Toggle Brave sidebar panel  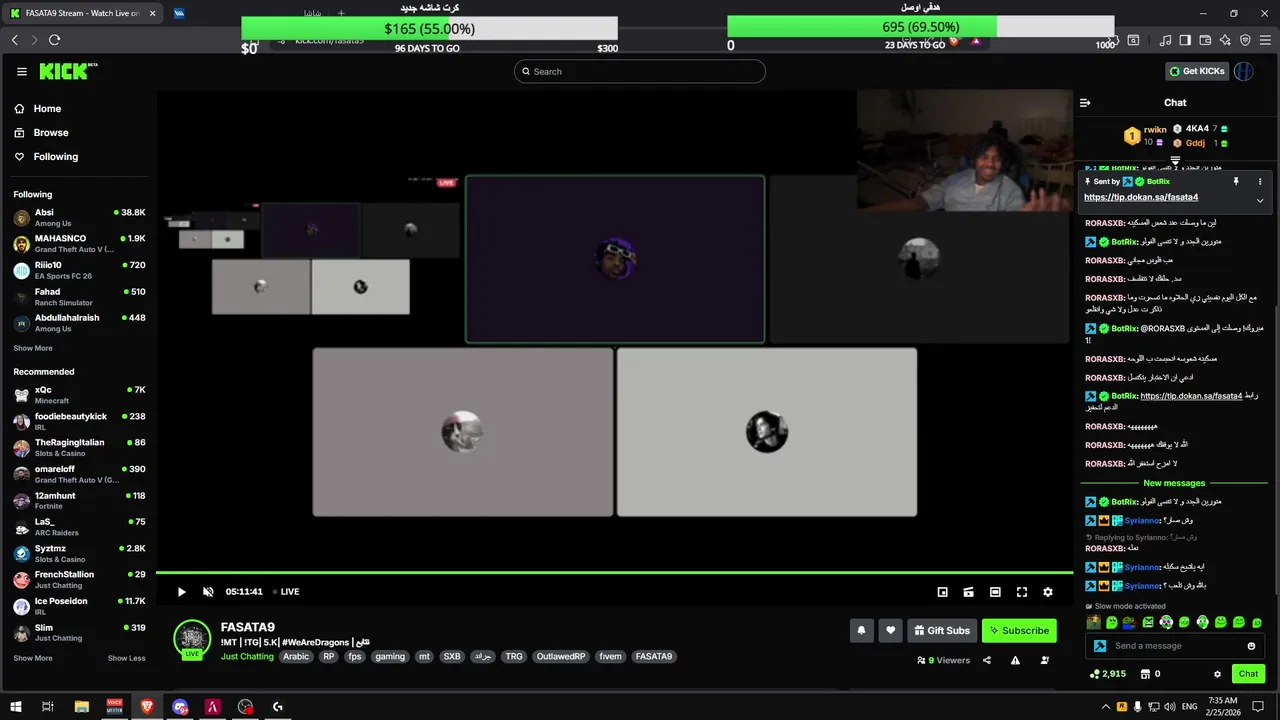(x=1185, y=40)
